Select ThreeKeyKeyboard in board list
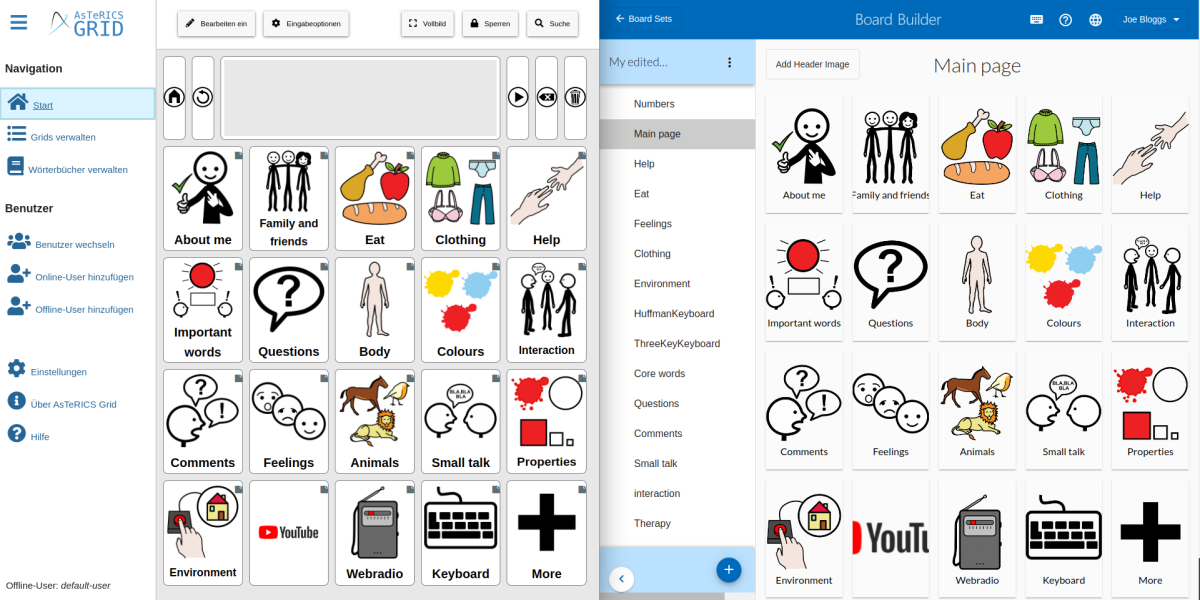The image size is (1200, 600). [678, 344]
